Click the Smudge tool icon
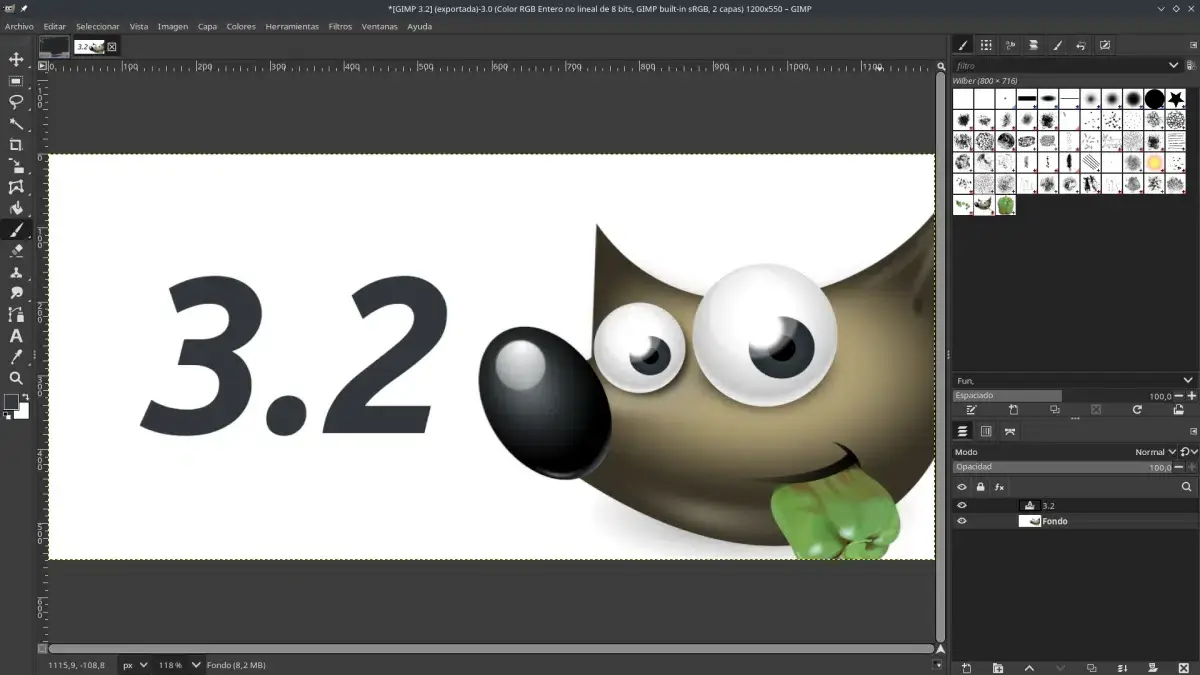This screenshot has width=1200, height=675. click(x=16, y=292)
